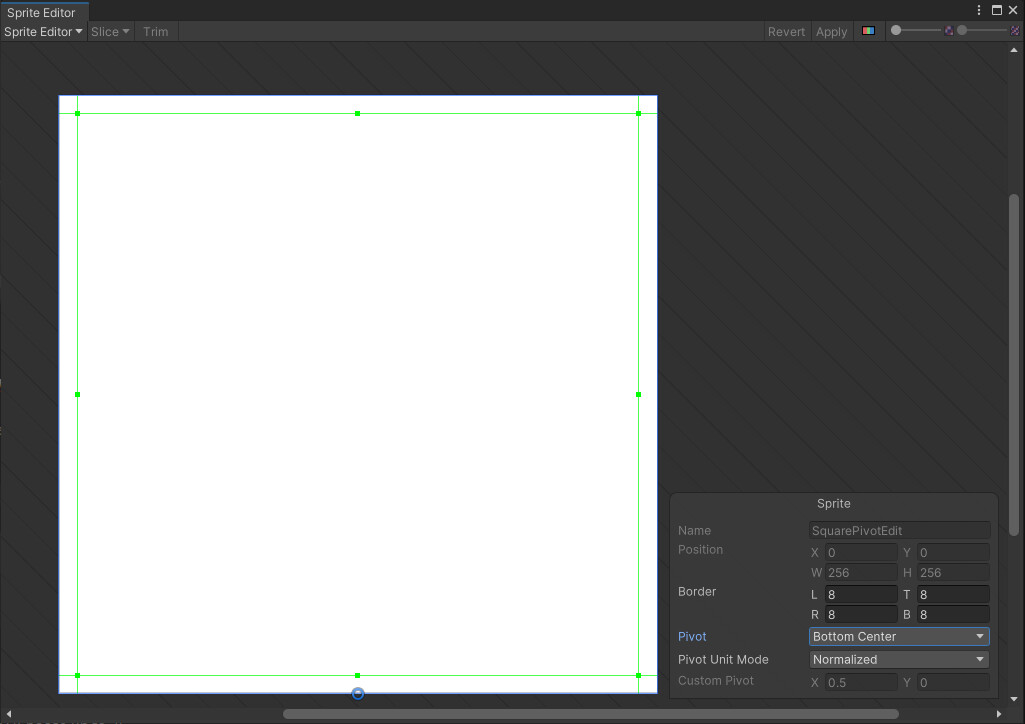Screen dimensions: 1025x724
Task: Click the mipmap texture icon at slider's far right
Action: click(x=1014, y=31)
